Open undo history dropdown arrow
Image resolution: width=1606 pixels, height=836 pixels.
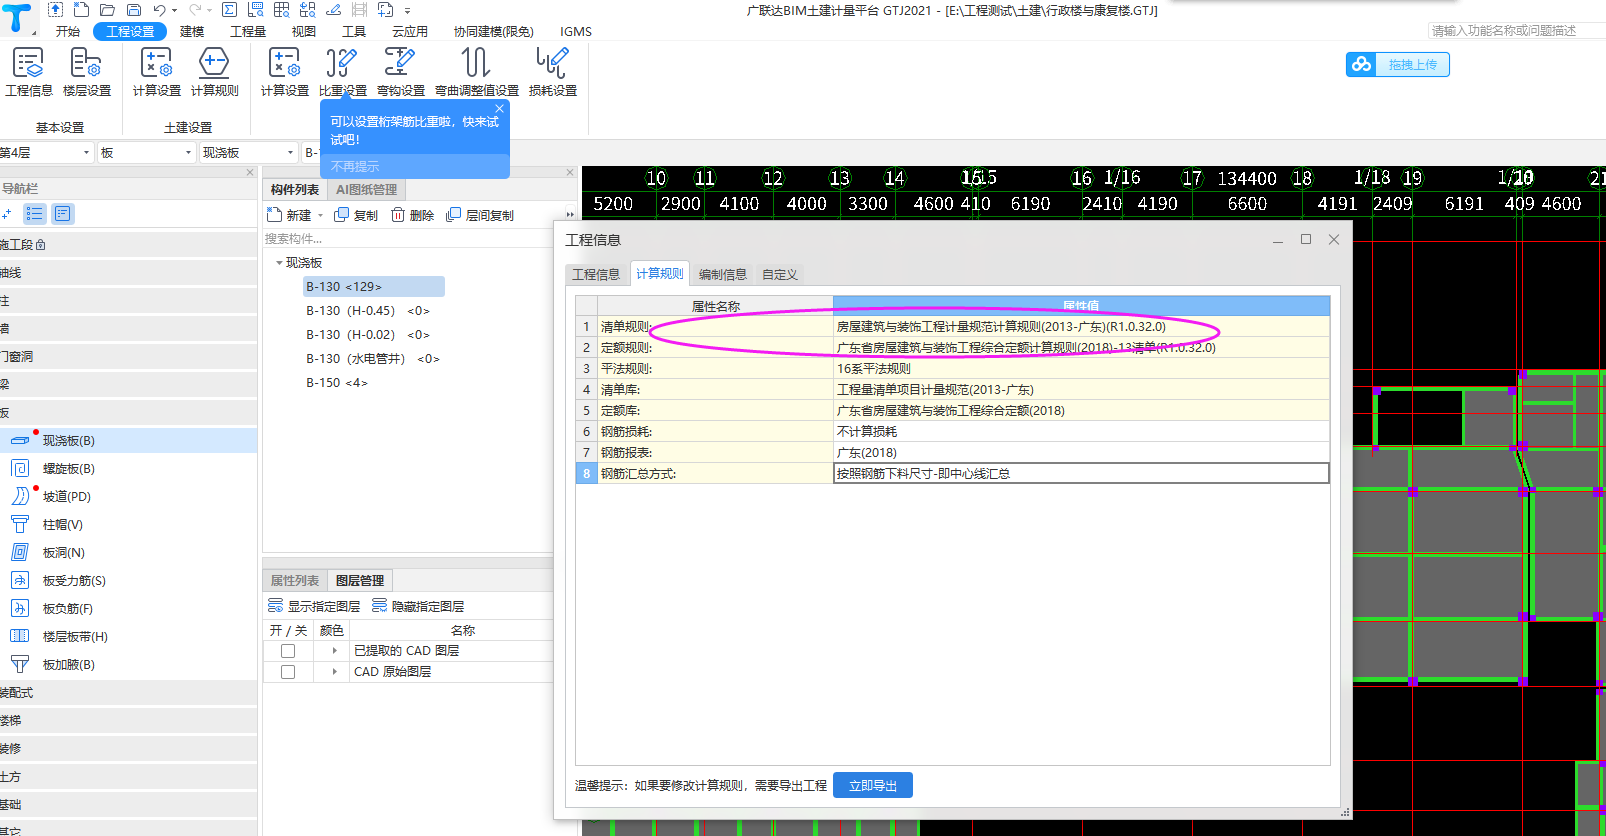[x=175, y=11]
